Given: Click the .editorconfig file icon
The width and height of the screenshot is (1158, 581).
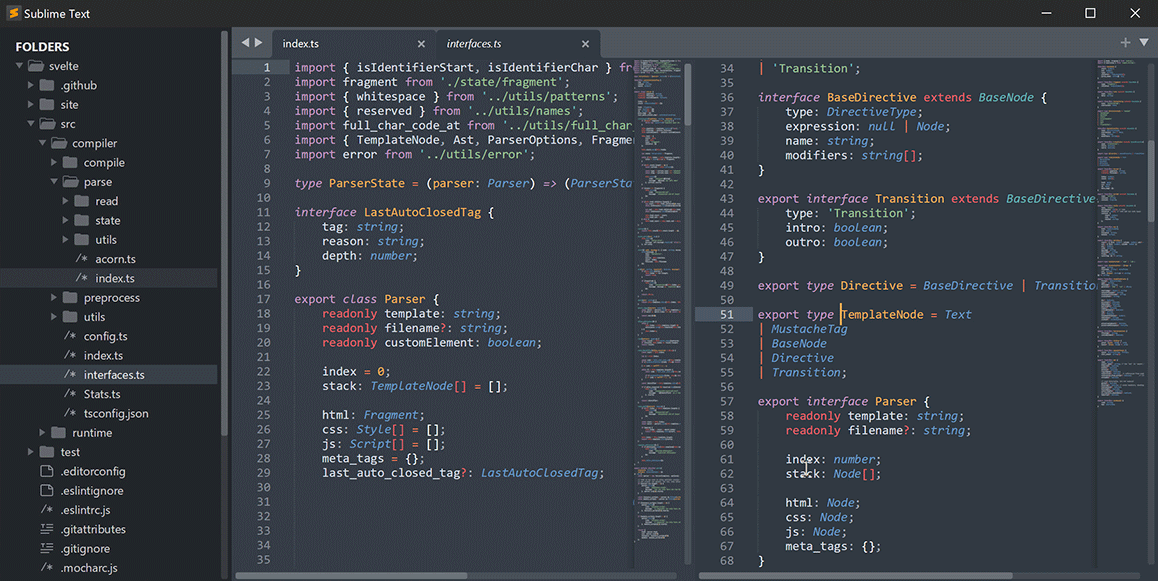Looking at the screenshot, I should (x=47, y=471).
